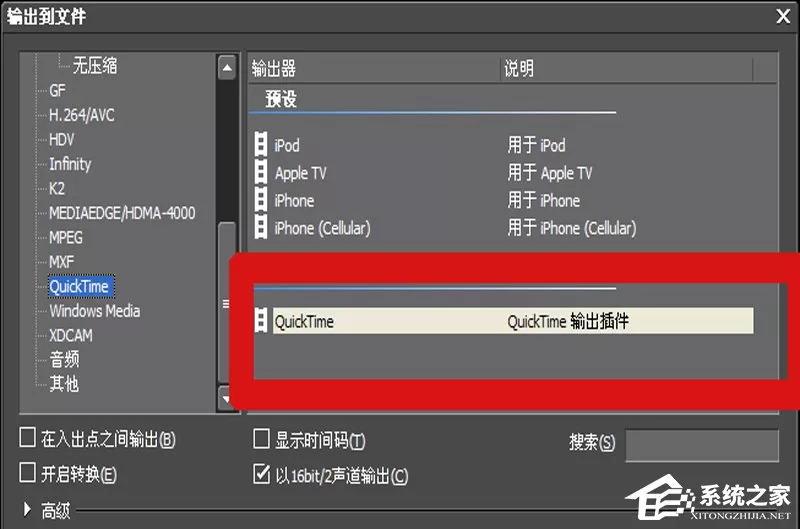Select Windows Media in the format tree
This screenshot has height=529, width=800.
click(x=94, y=311)
